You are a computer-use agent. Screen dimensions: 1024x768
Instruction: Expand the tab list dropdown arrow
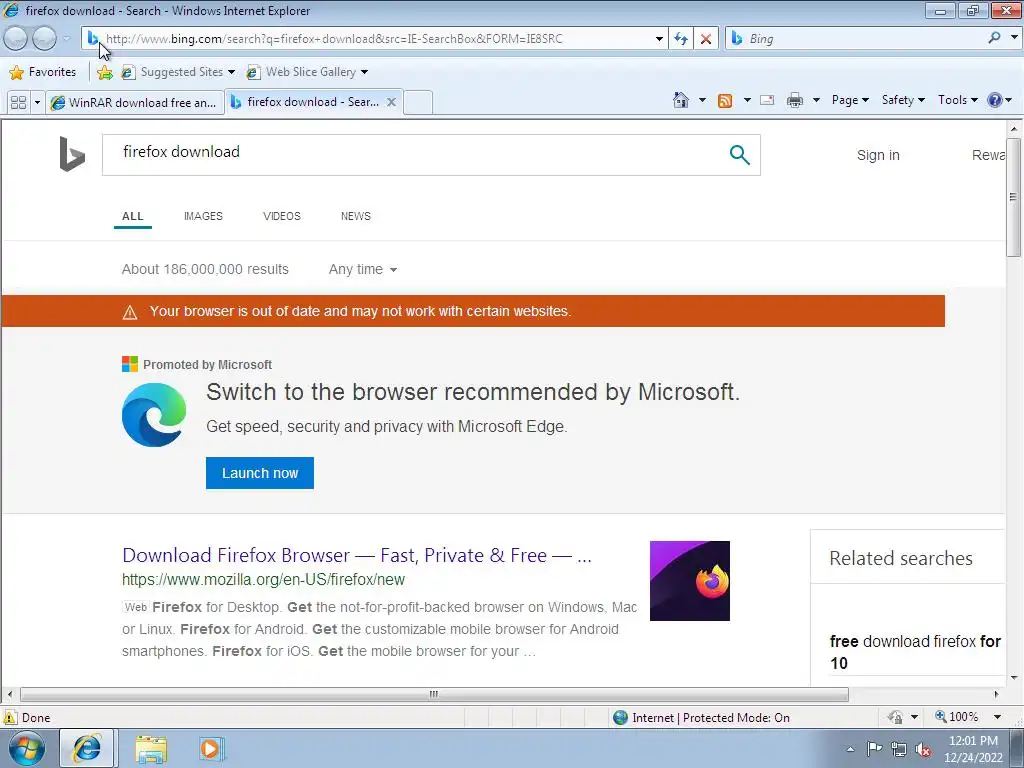[x=37, y=103]
